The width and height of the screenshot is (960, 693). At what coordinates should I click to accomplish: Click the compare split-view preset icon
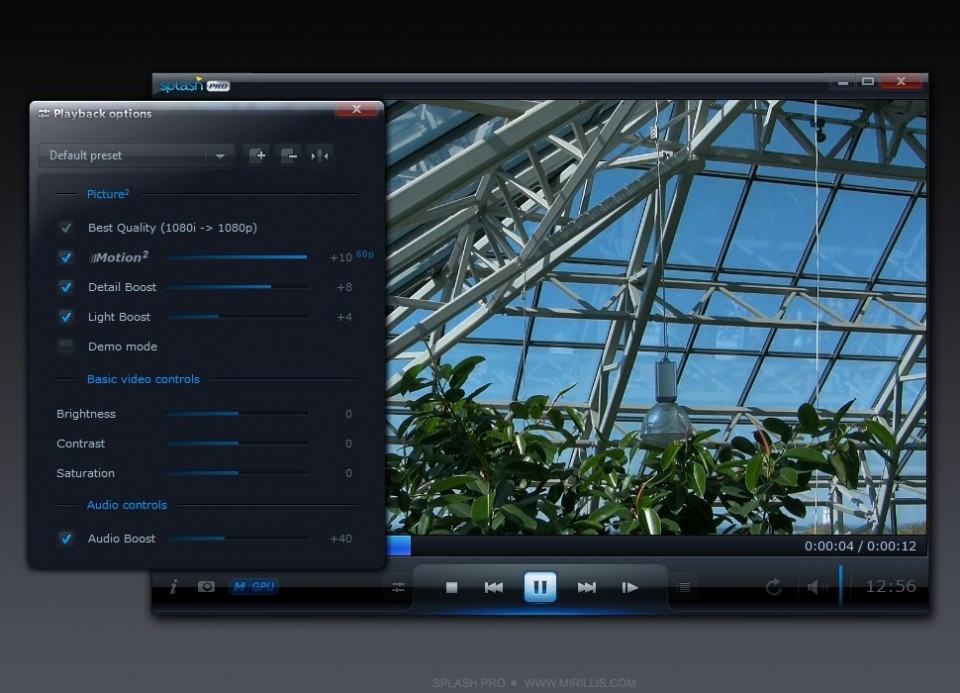(x=320, y=155)
